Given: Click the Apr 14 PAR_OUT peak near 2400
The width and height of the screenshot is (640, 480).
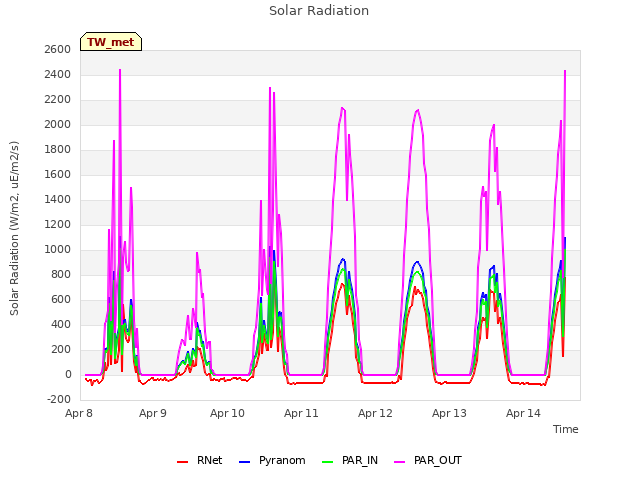Looking at the screenshot, I should 565,71.
